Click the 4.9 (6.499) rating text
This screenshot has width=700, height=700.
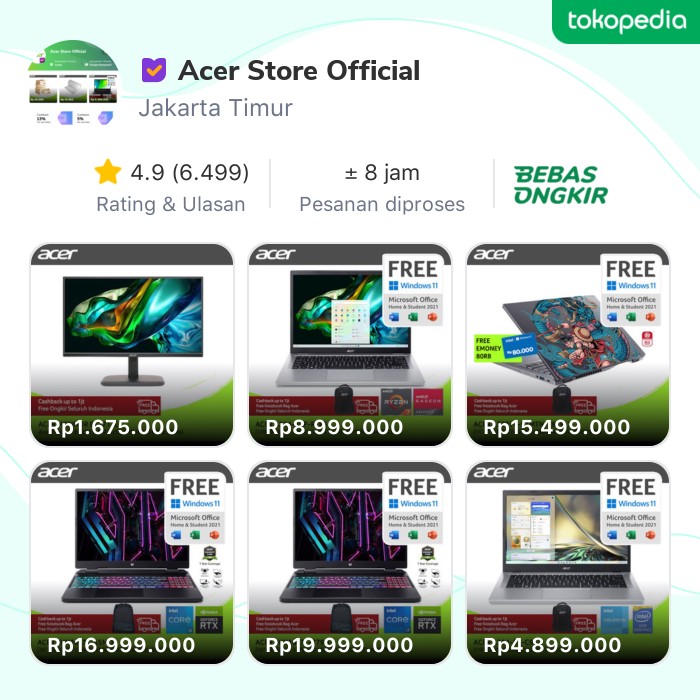pyautogui.click(x=189, y=173)
